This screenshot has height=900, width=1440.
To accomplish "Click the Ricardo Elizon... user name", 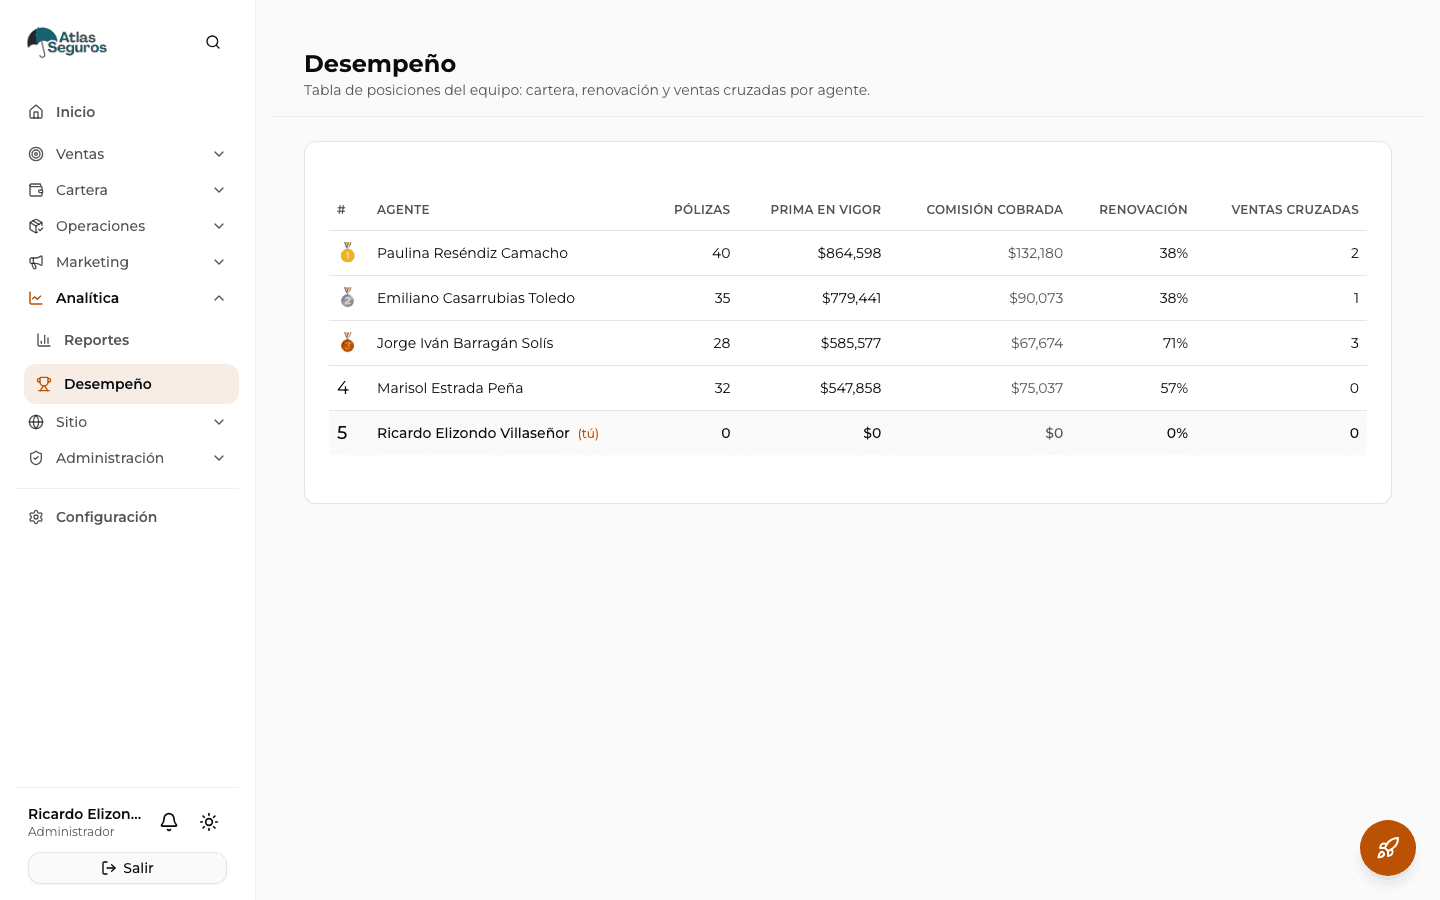I will point(85,814).
